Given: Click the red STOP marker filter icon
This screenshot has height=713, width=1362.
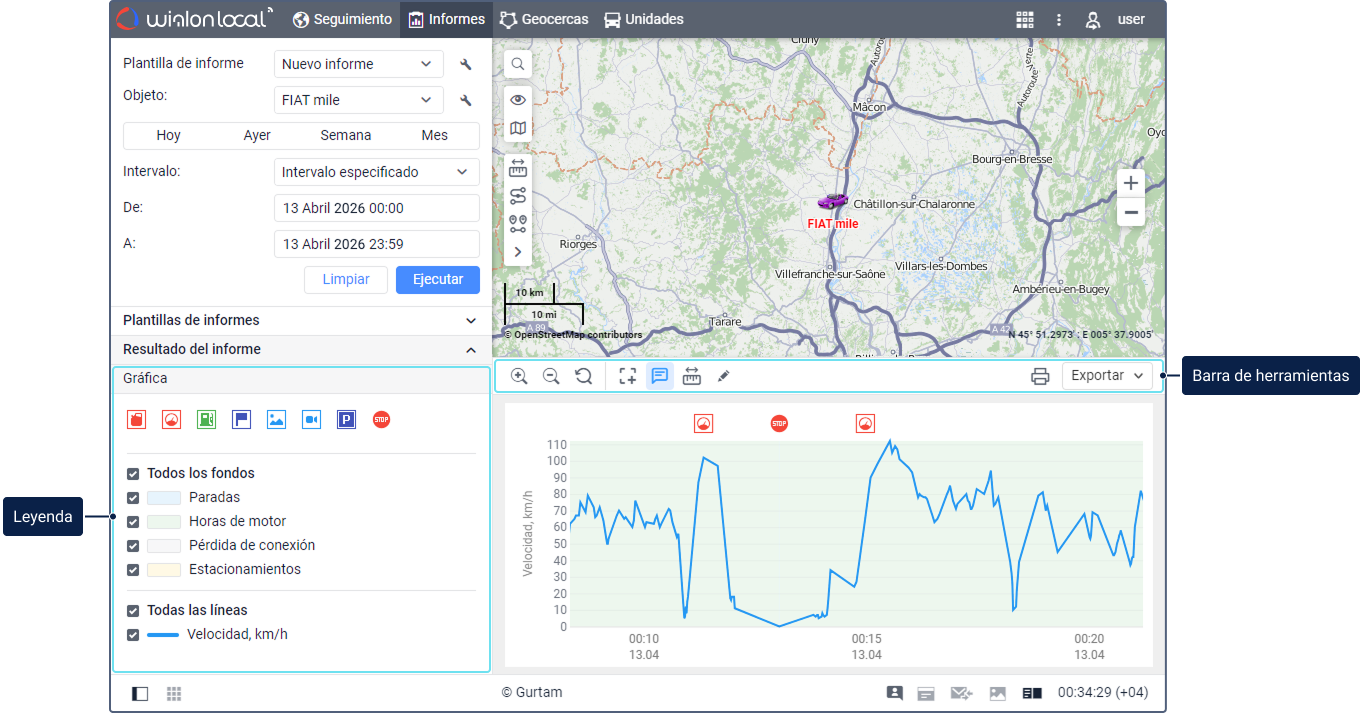Looking at the screenshot, I should (x=381, y=420).
